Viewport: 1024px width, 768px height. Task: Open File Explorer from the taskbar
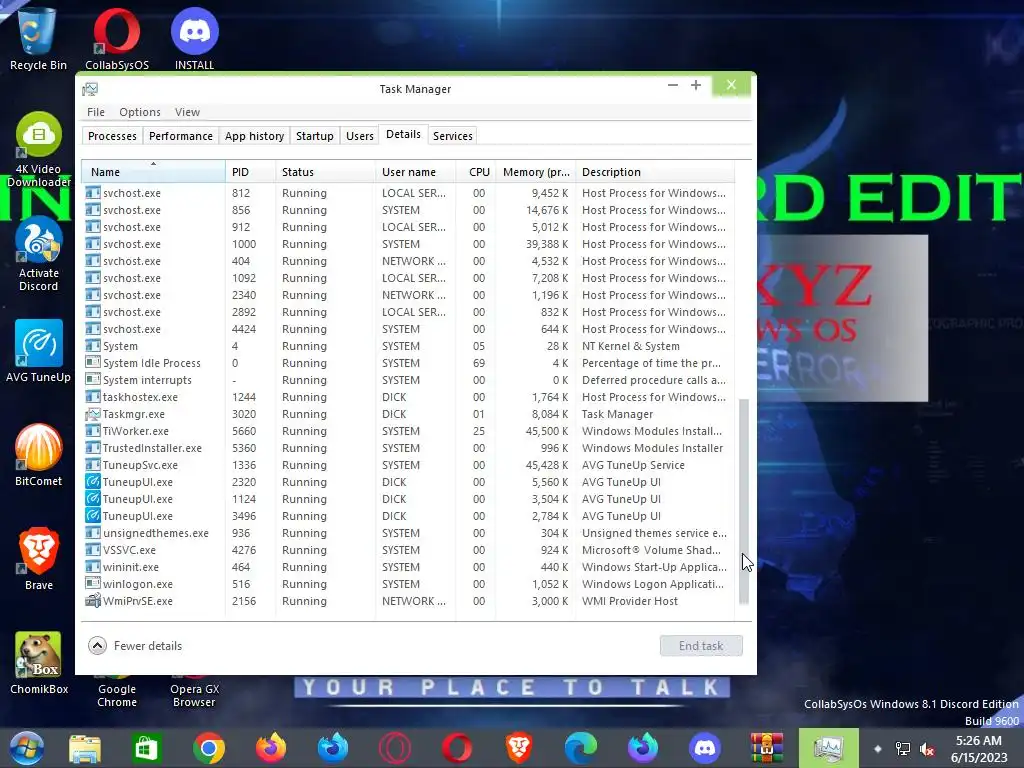[x=85, y=748]
